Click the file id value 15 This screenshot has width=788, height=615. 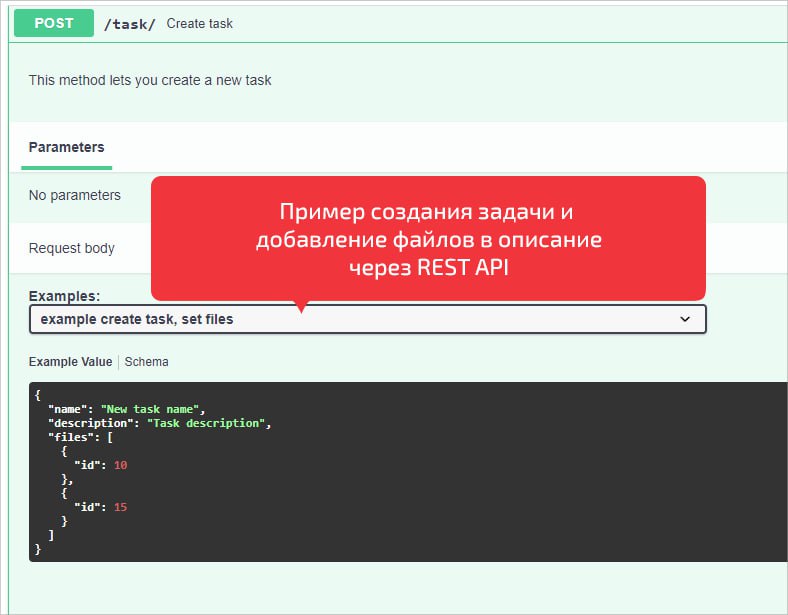[x=121, y=507]
